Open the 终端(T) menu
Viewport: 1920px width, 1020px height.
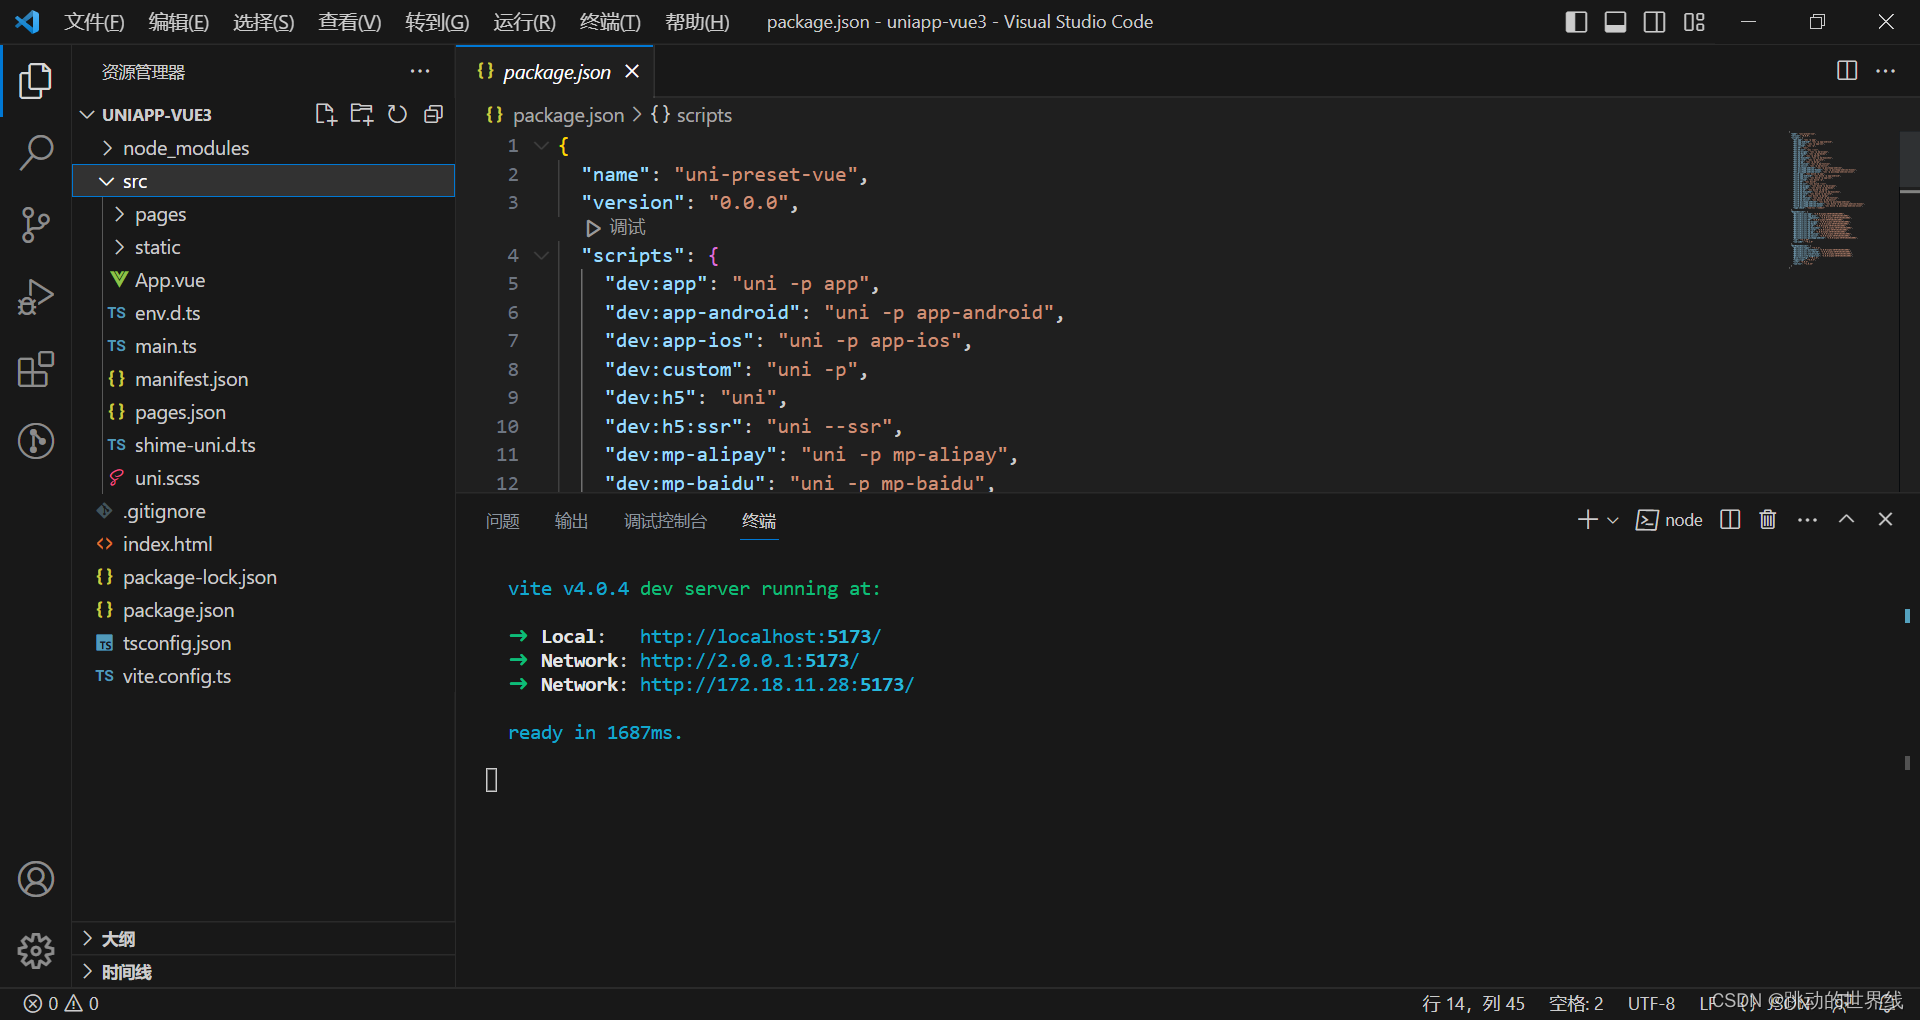point(610,22)
